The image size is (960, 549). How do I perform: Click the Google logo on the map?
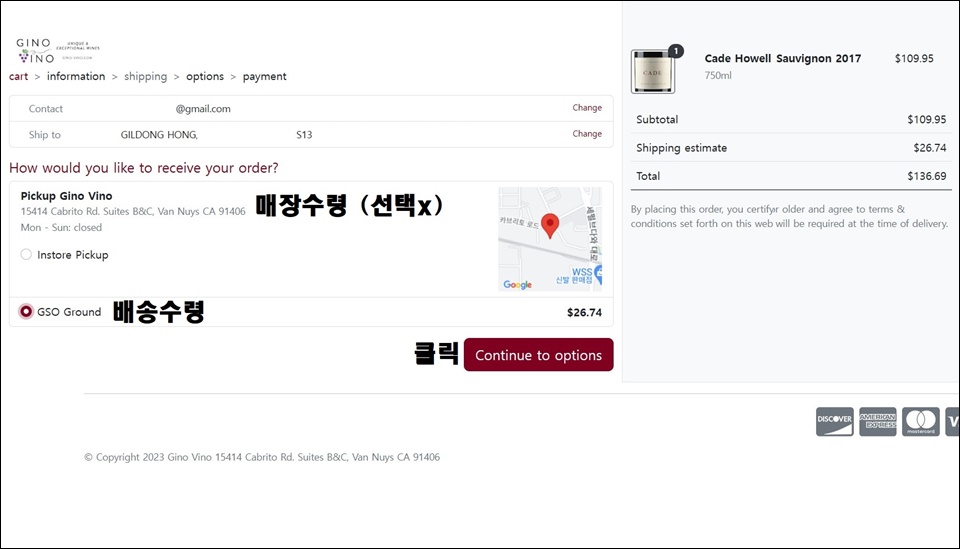click(517, 285)
